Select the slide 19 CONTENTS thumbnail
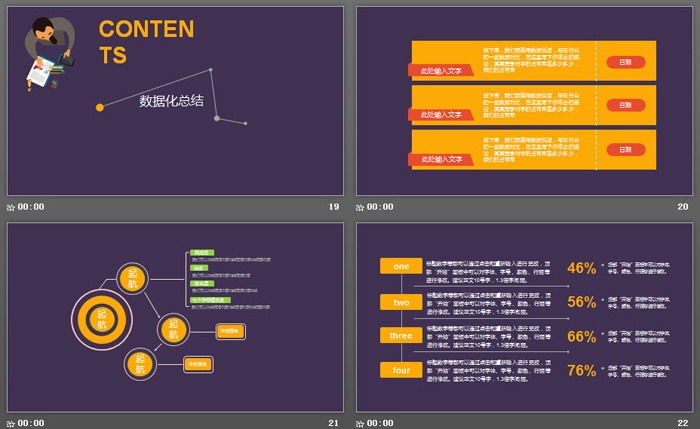Viewport: 700px width, 429px height. pos(175,100)
